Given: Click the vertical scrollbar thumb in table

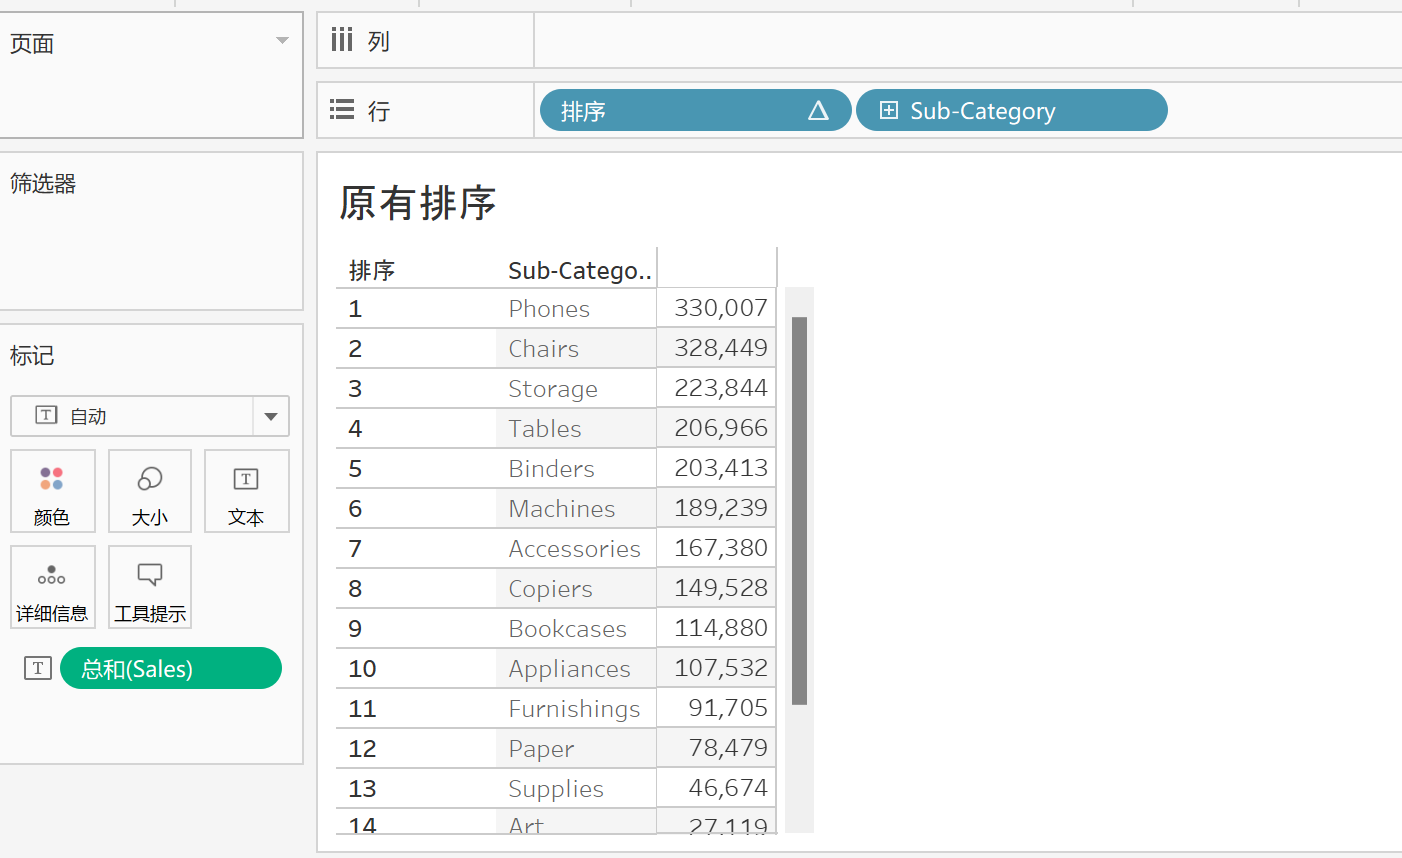Looking at the screenshot, I should [x=799, y=511].
